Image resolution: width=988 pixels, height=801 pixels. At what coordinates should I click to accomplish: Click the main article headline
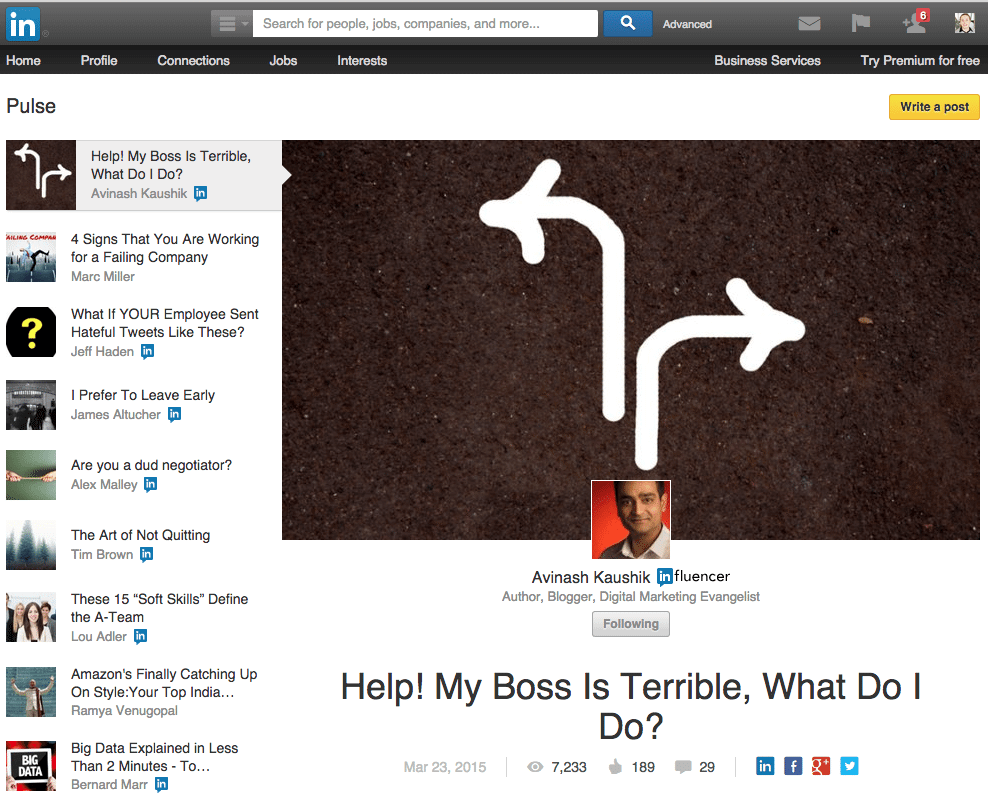pyautogui.click(x=631, y=706)
